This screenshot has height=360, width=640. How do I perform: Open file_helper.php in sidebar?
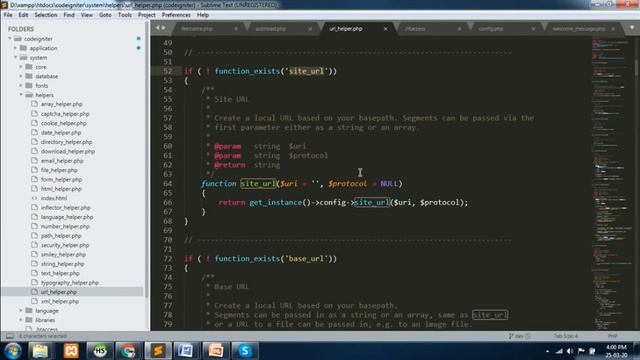[59, 170]
